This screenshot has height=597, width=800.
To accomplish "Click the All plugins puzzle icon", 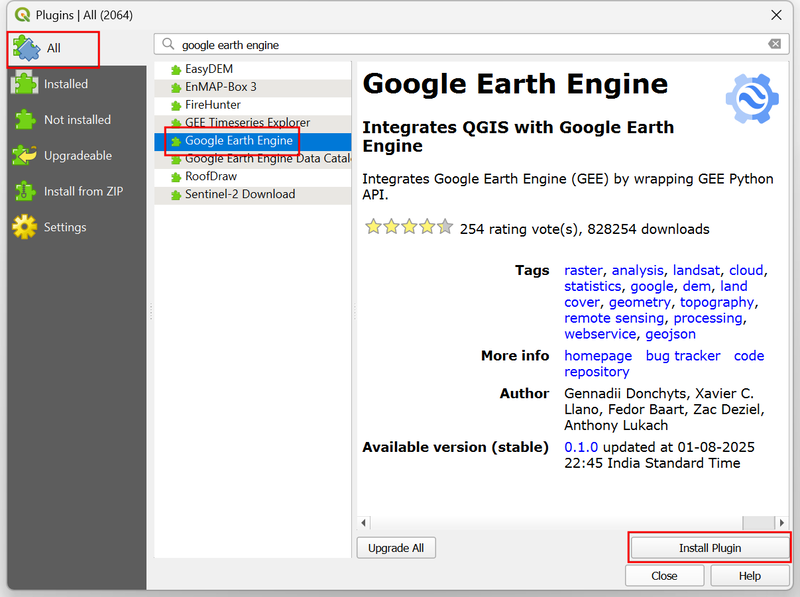I will coord(27,48).
